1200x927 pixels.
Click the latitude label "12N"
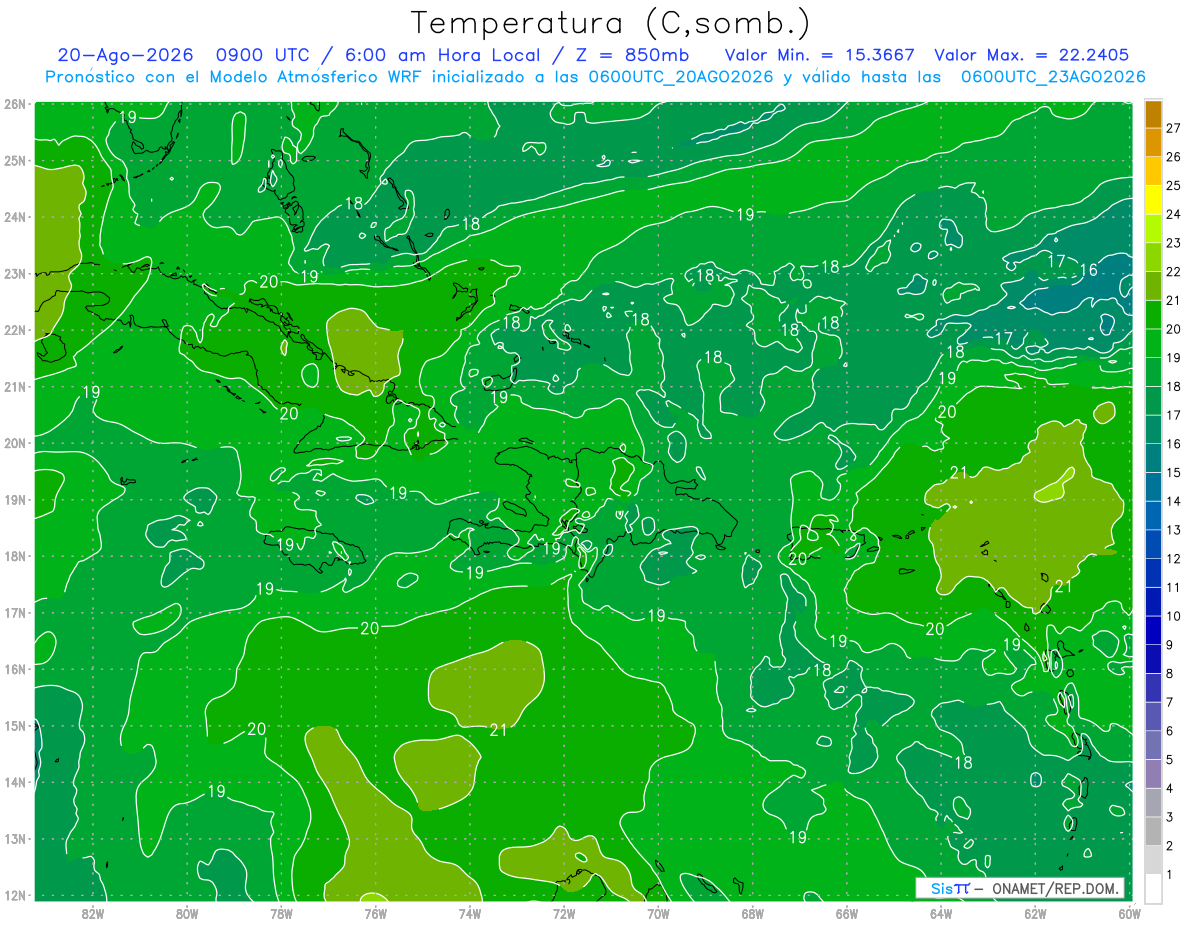pos(15,895)
